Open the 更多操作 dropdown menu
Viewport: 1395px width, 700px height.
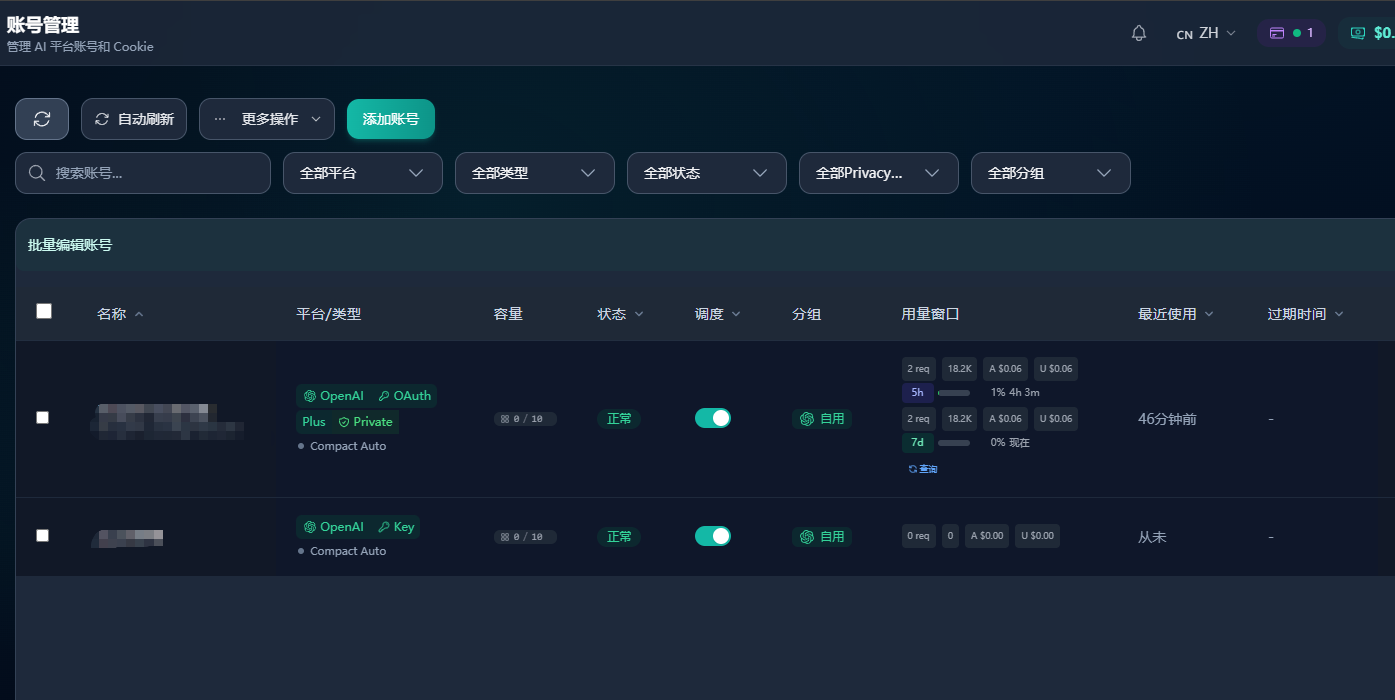pyautogui.click(x=267, y=119)
